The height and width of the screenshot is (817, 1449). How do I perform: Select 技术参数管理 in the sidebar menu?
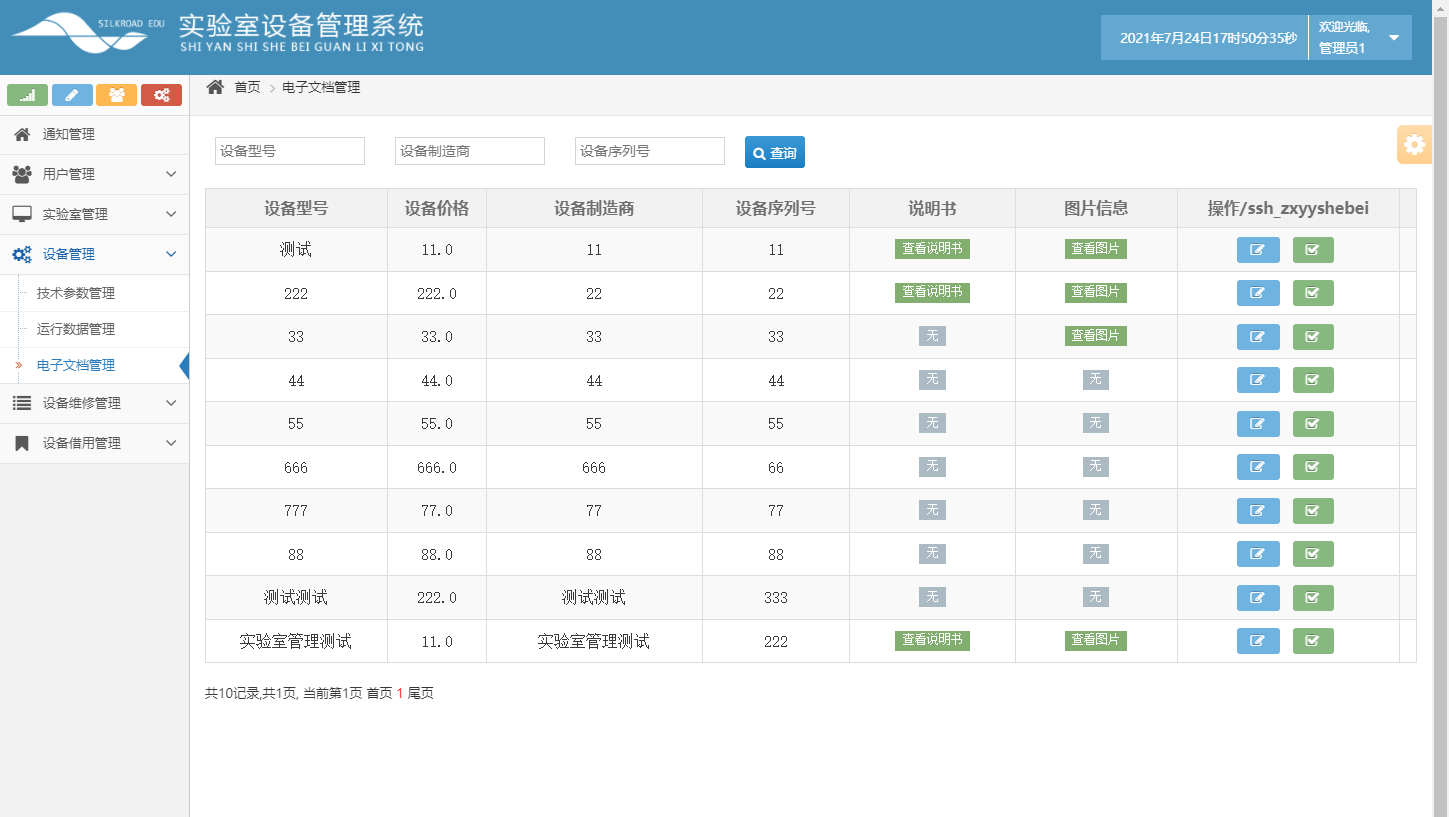click(76, 293)
